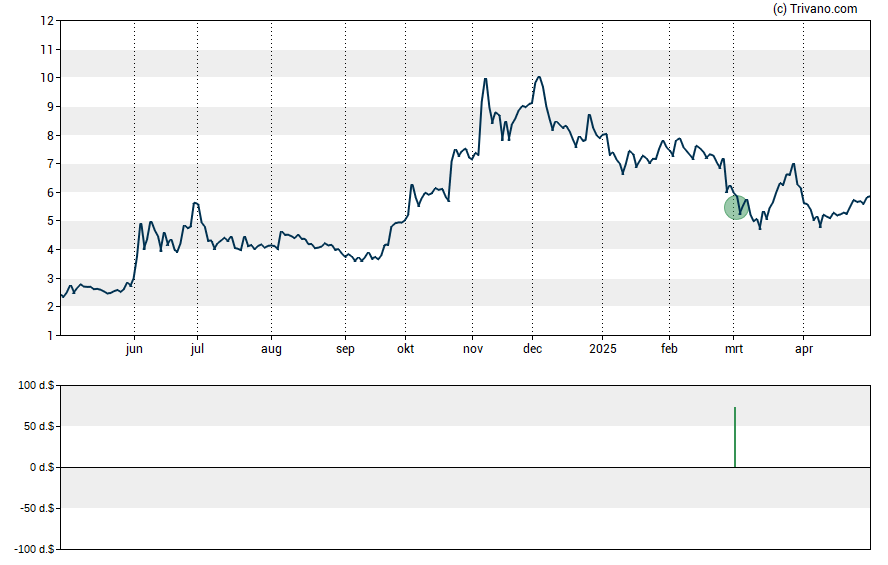Click the '1' y-axis value at bottom
Viewport: 888px width, 565px height.
(x=50, y=336)
